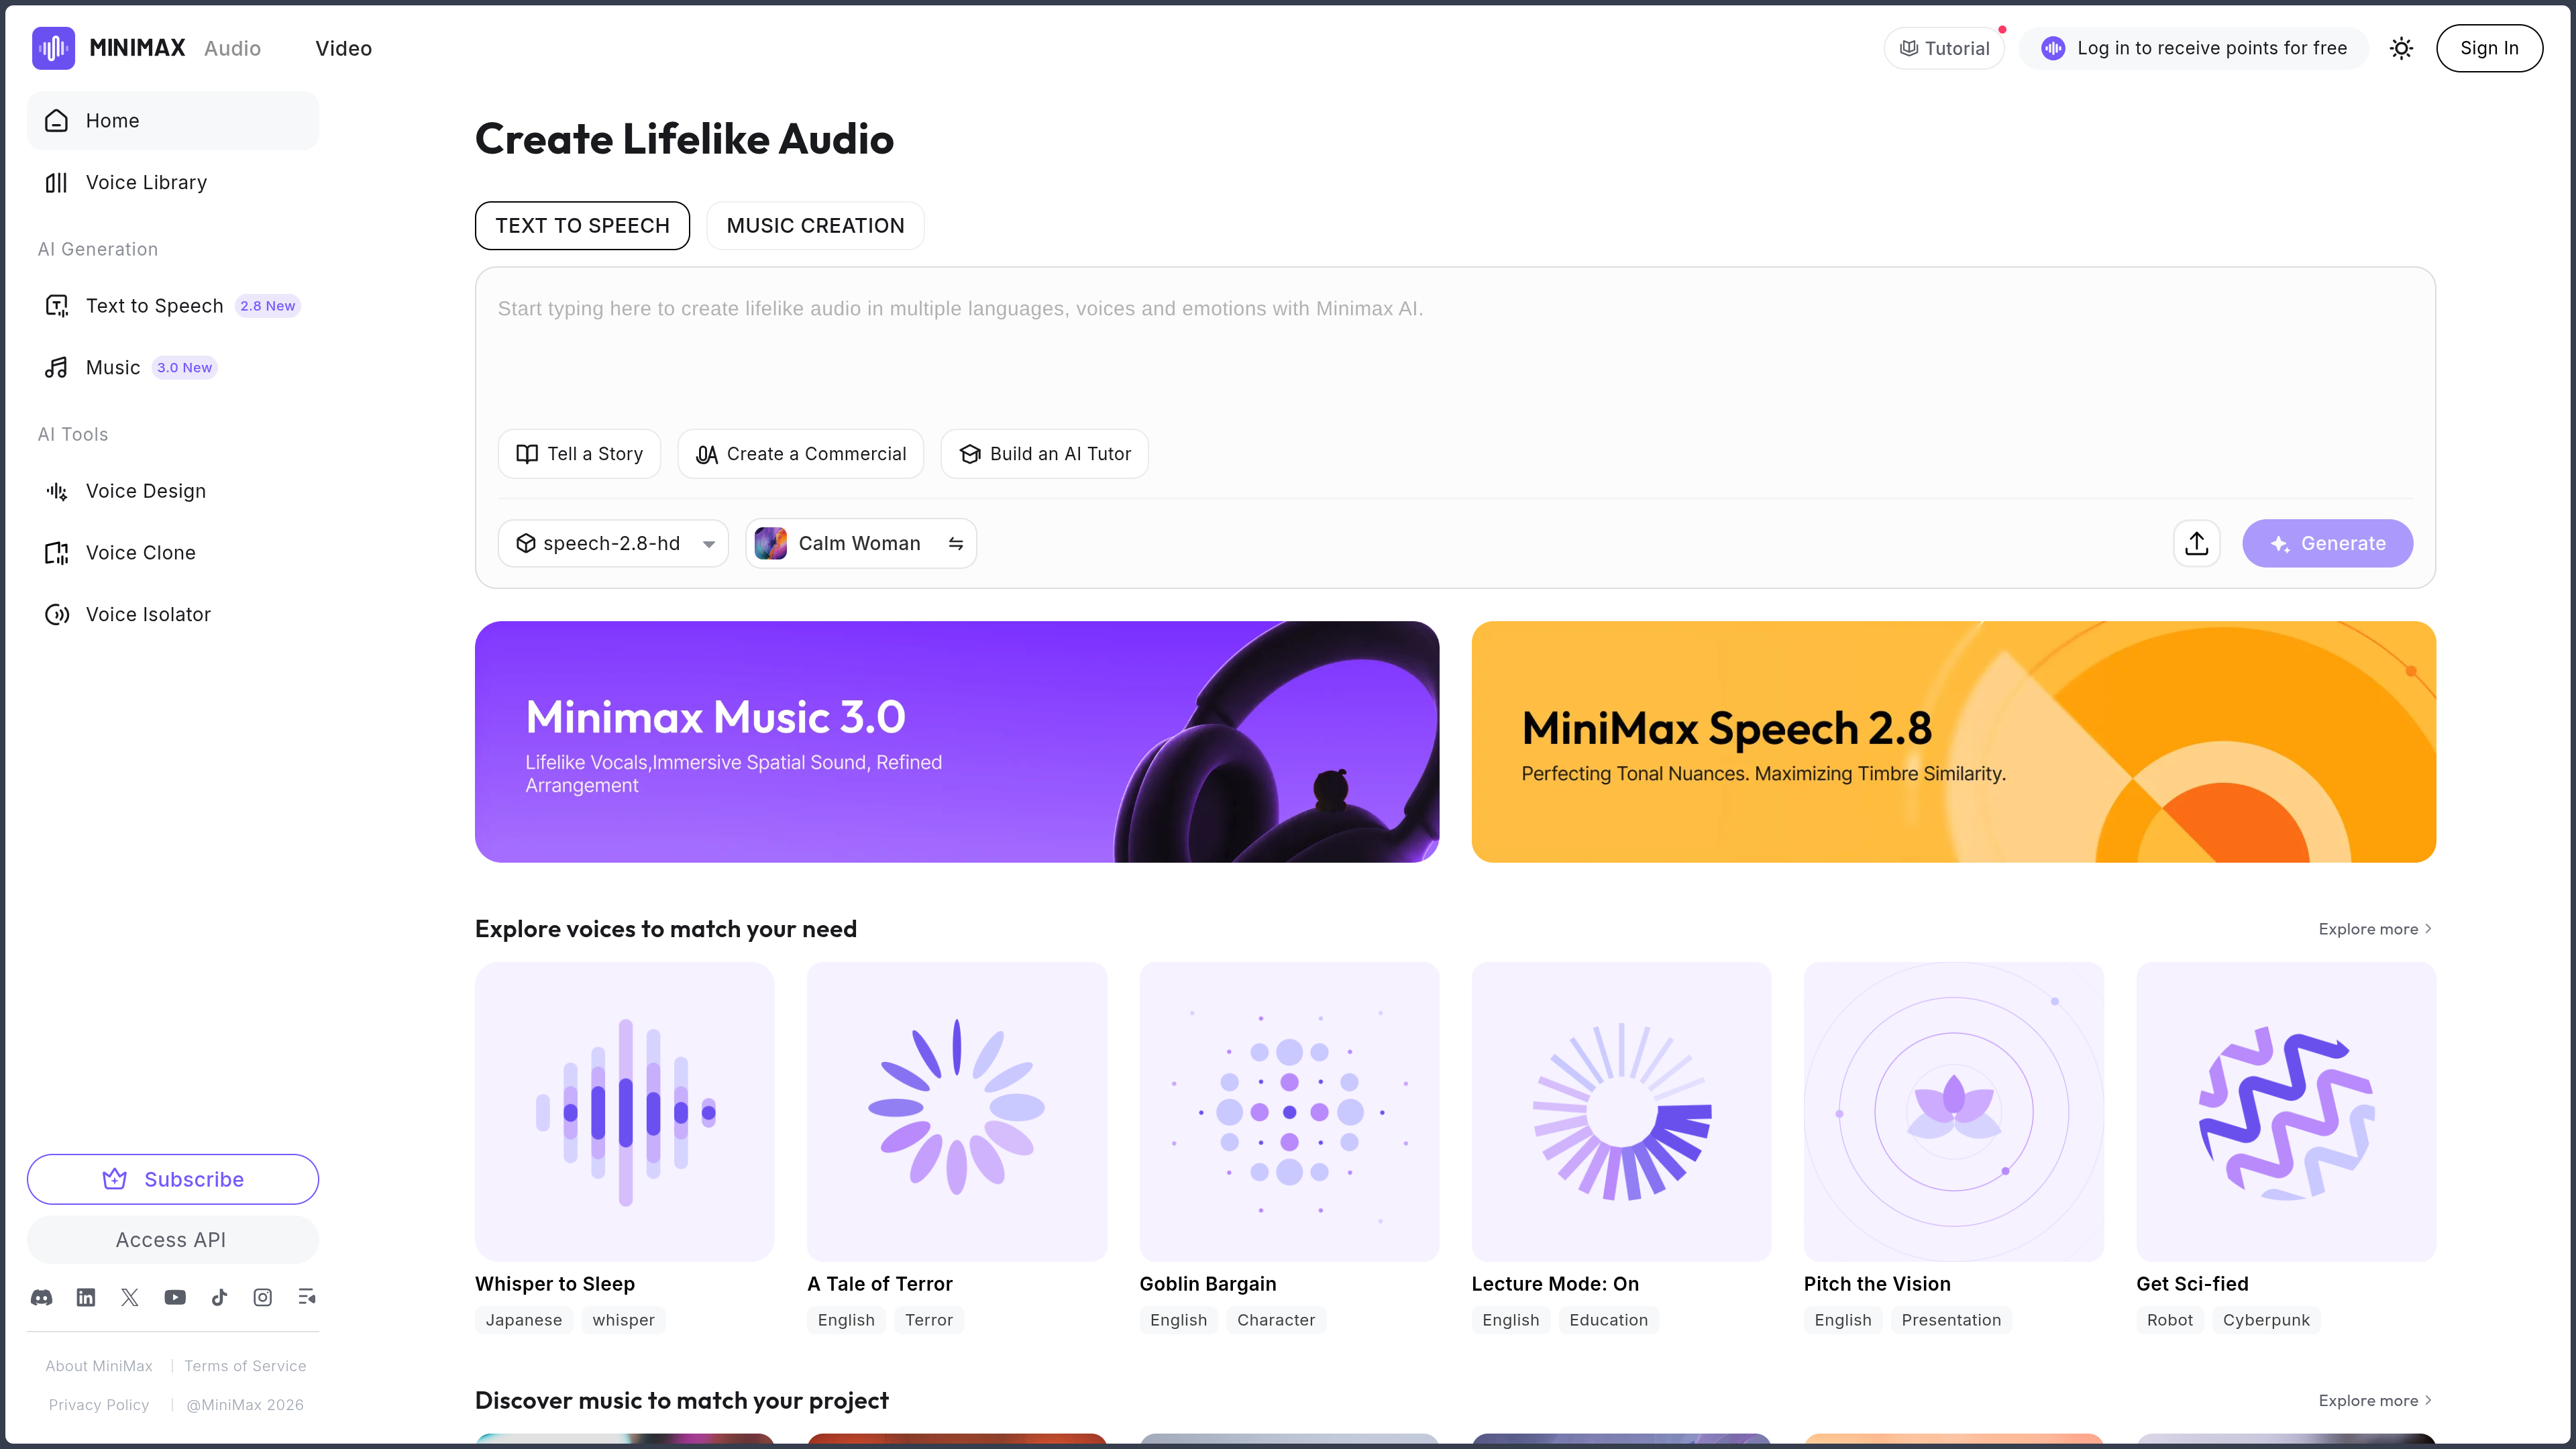
Task: Click the English tag under Pitch the Vision
Action: [1843, 1320]
